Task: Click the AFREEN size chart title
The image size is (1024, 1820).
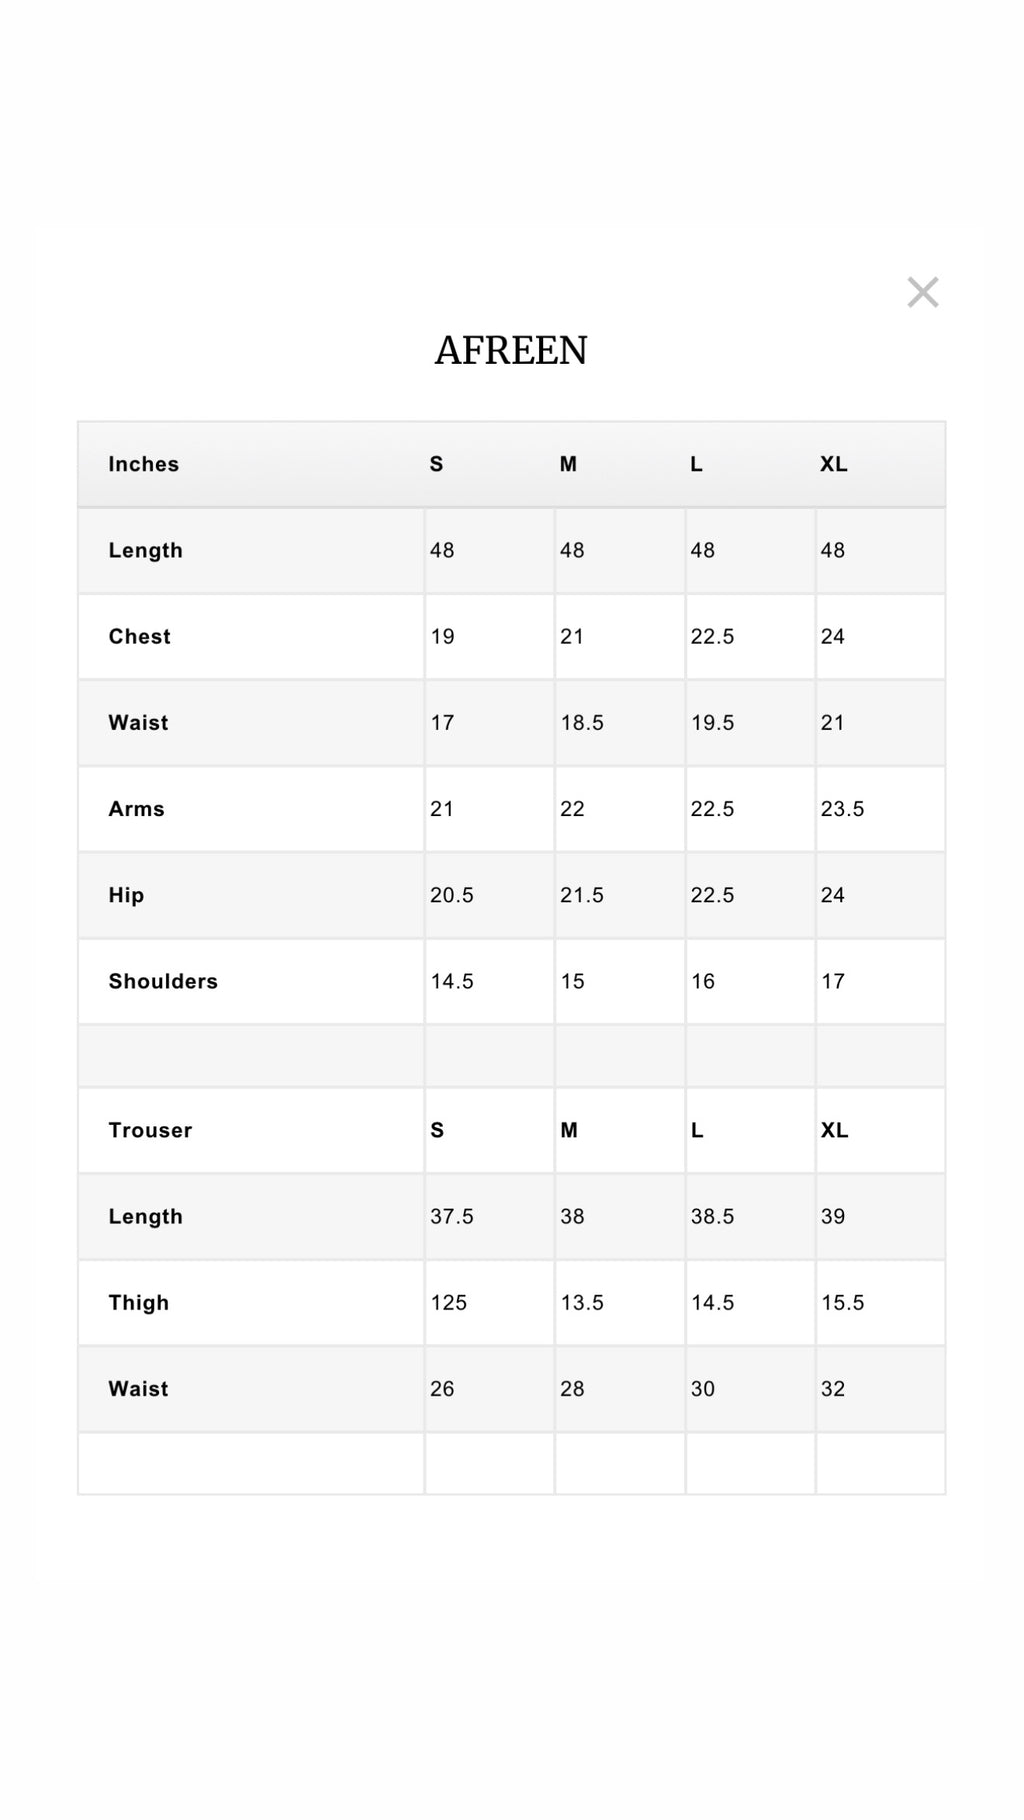Action: (x=511, y=350)
